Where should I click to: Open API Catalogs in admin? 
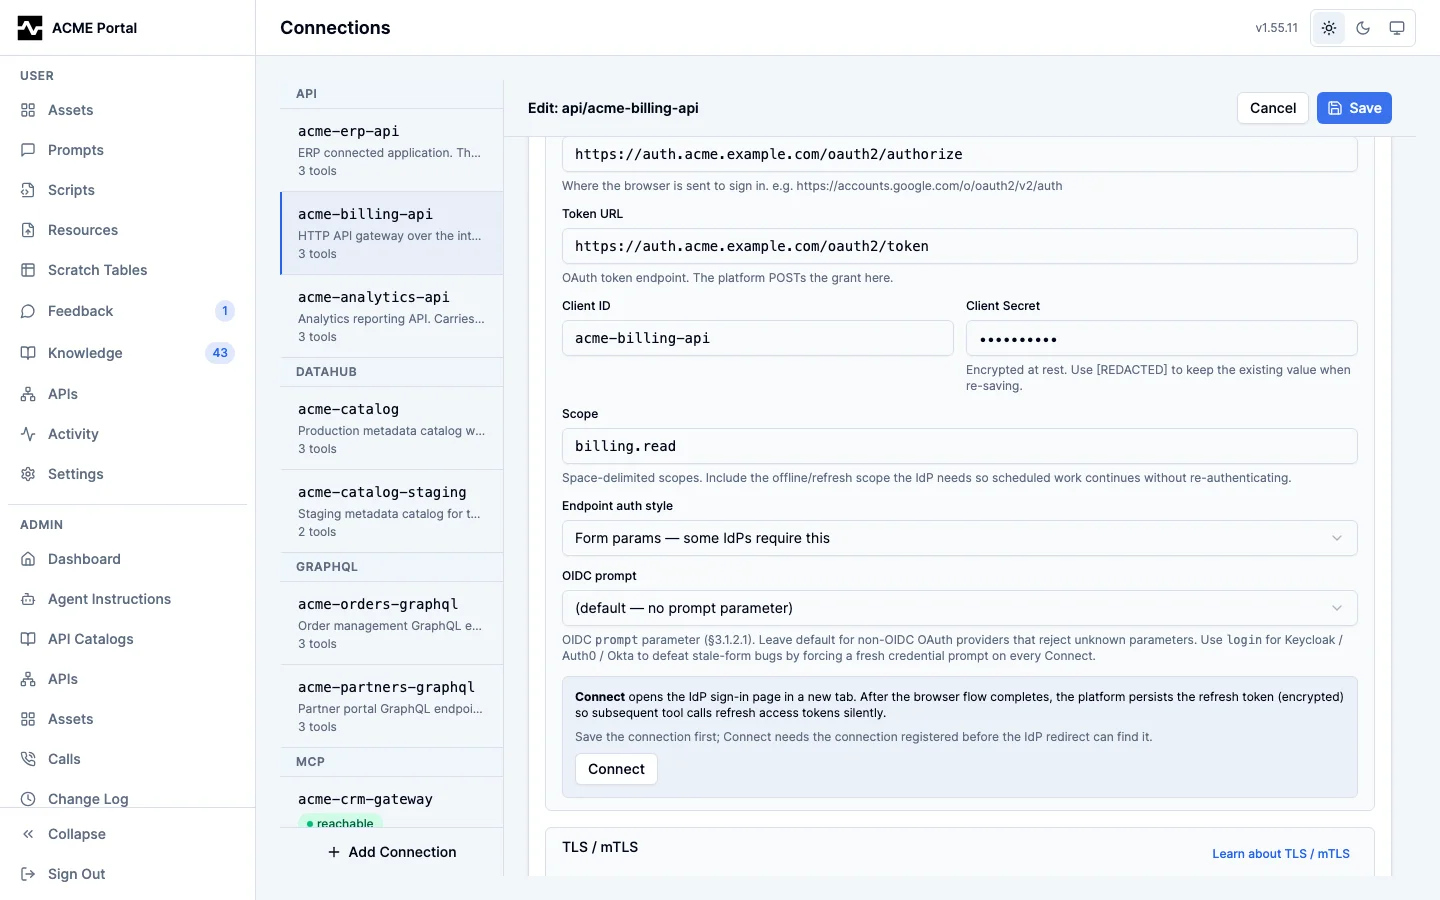coord(127,639)
